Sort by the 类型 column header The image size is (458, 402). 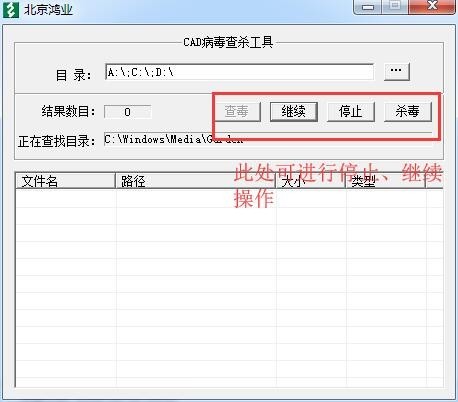[385, 181]
